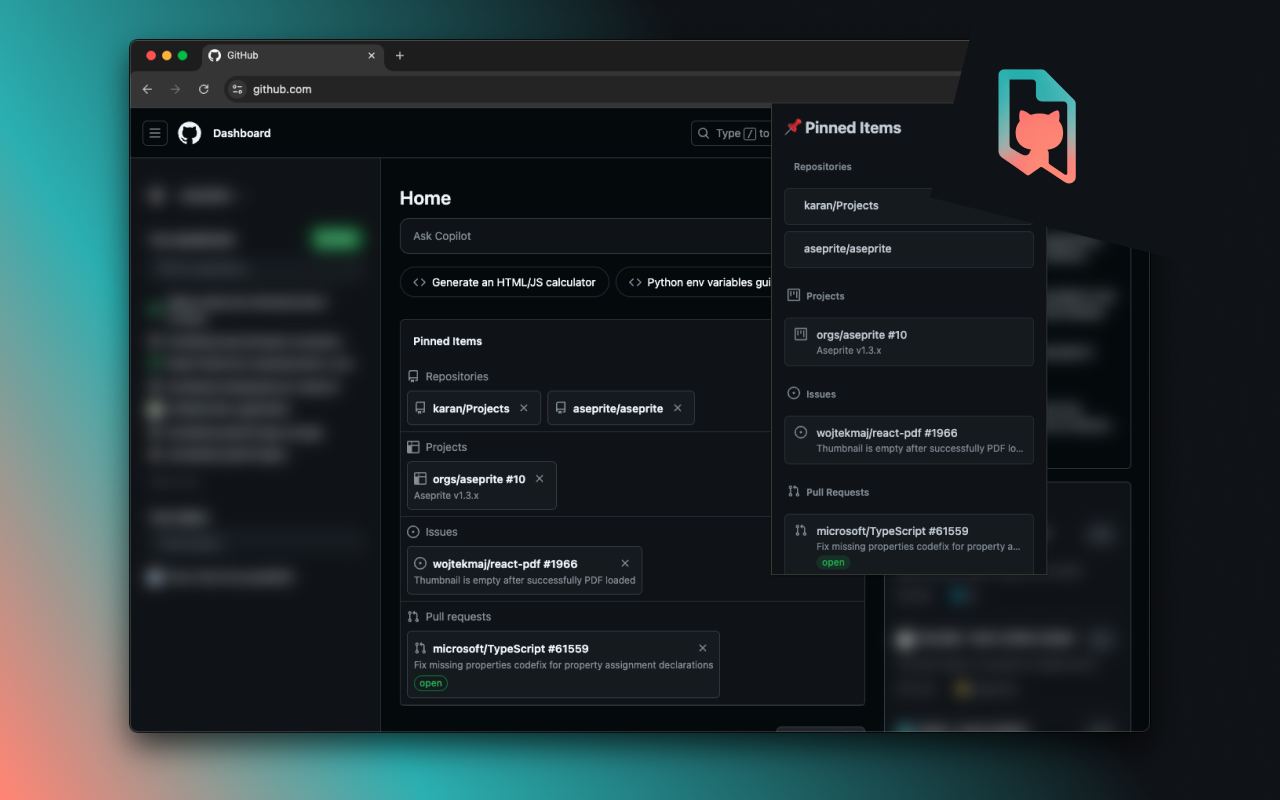Click issue icon in popup react-pdf card
Screen dimensions: 1280x800
click(800, 432)
